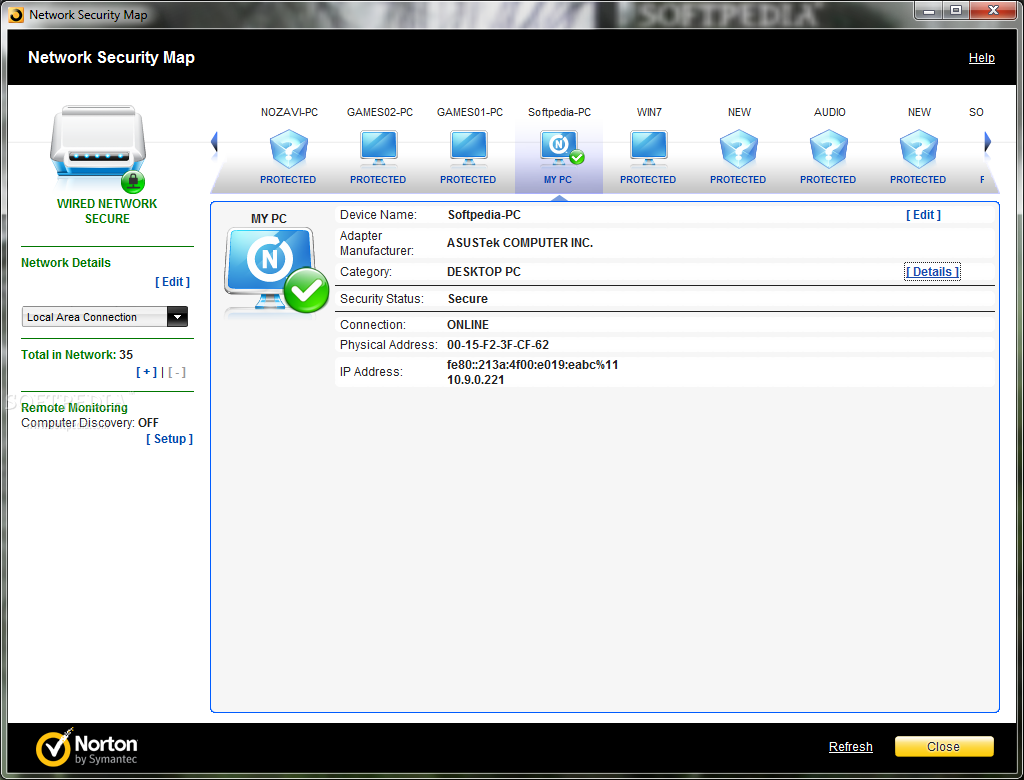Click the AUDIO device name
Viewport: 1024px width, 780px height.
click(829, 112)
